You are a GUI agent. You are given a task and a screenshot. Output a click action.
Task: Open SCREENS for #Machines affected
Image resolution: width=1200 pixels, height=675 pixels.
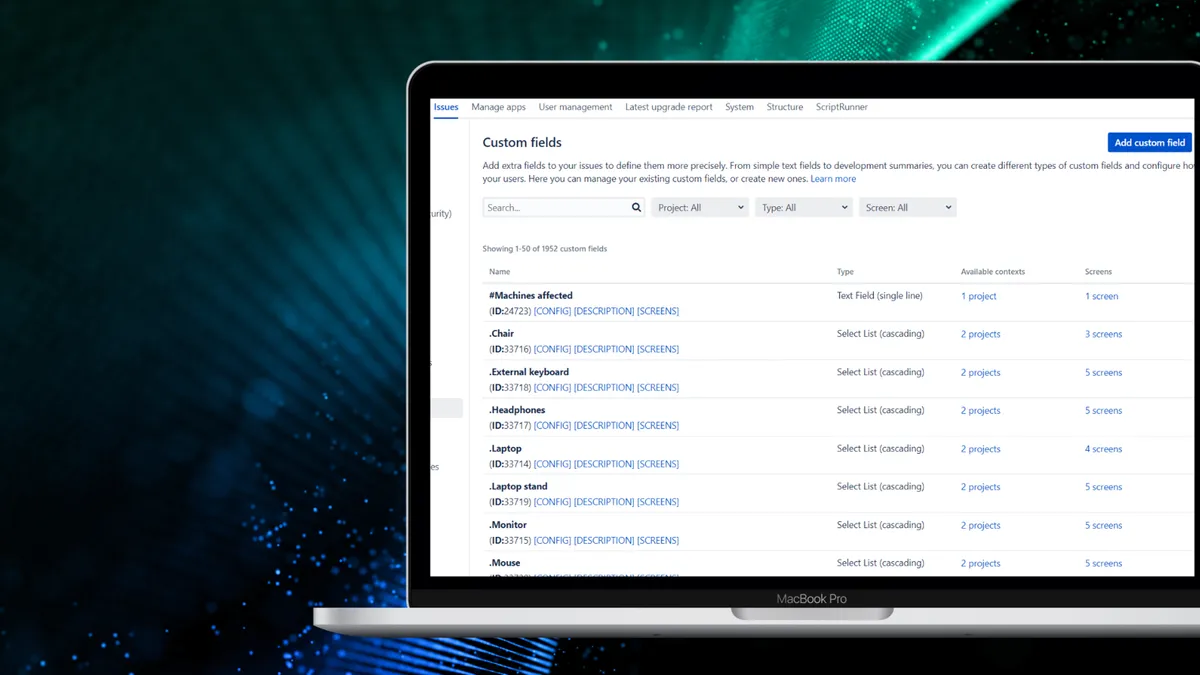(658, 311)
